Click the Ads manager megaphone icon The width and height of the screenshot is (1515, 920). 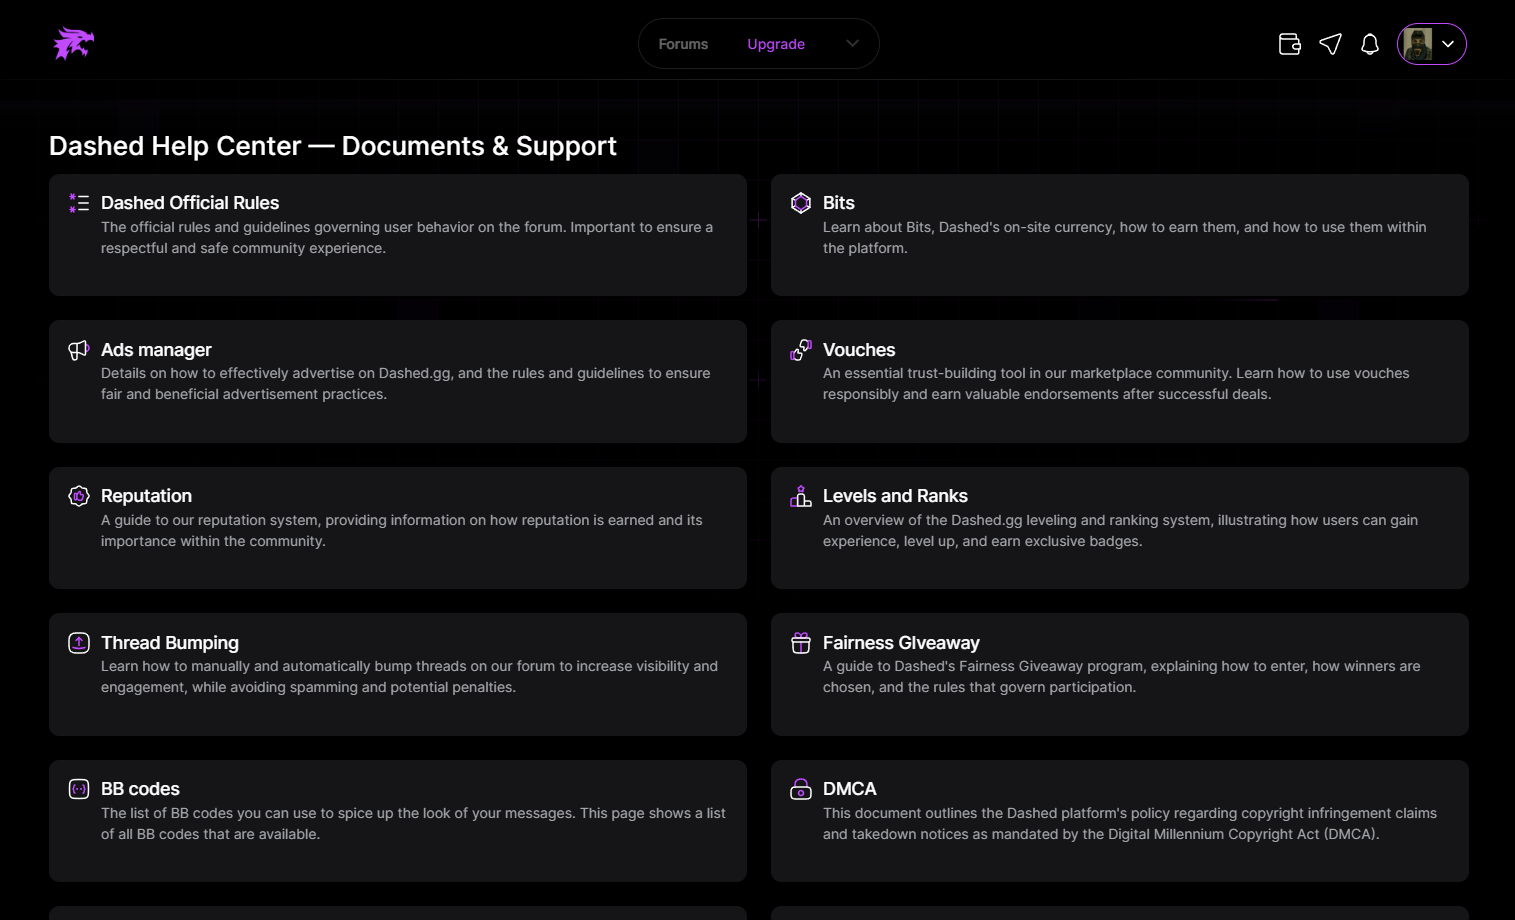point(79,350)
